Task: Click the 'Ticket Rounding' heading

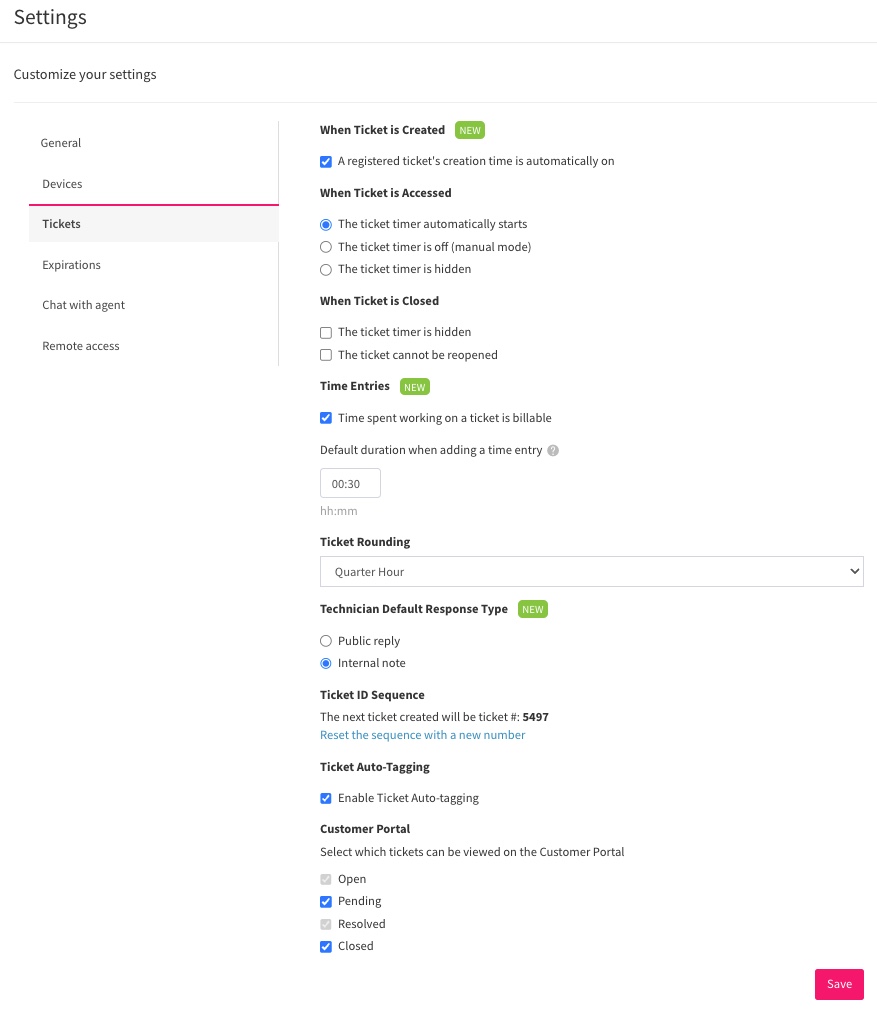Action: 365,542
